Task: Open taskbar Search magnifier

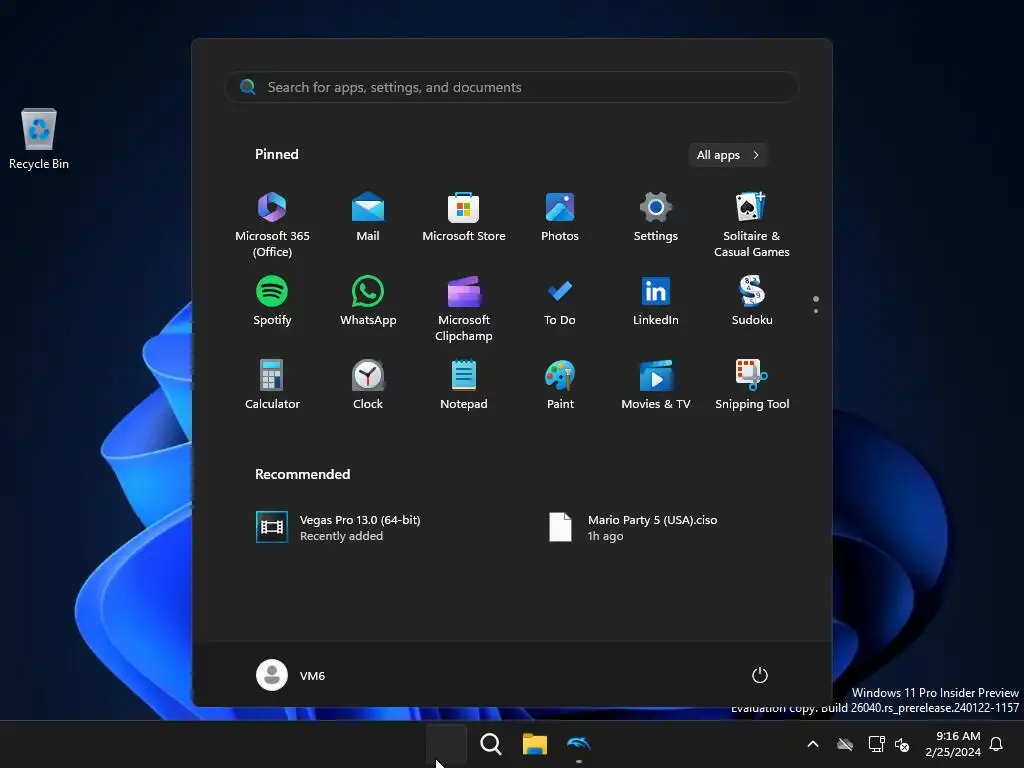Action: [x=490, y=744]
